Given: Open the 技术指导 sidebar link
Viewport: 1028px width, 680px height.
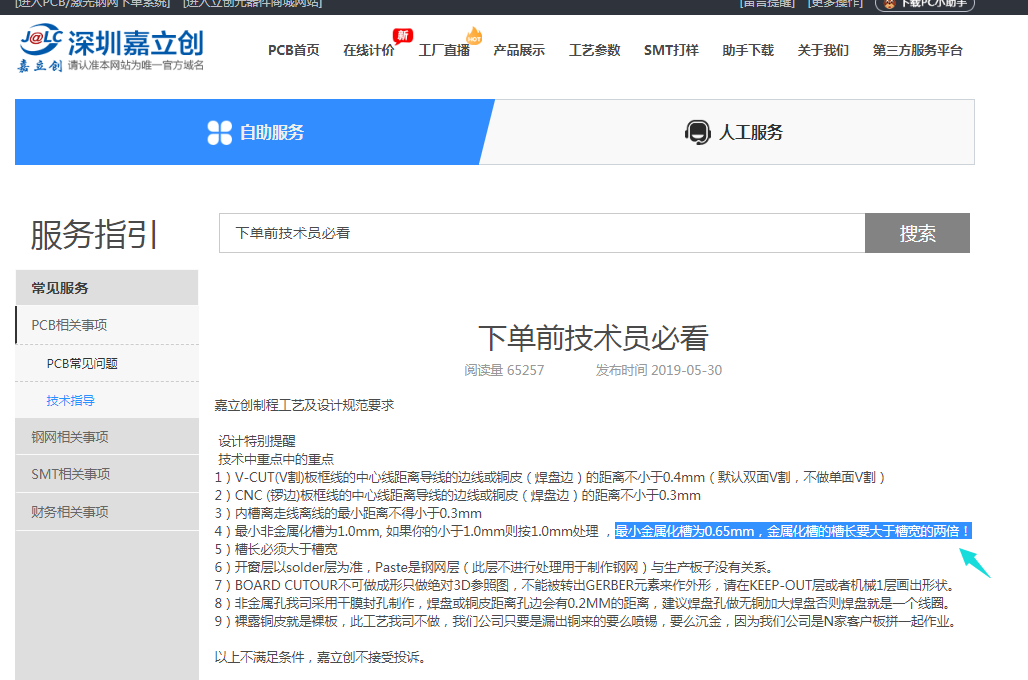Looking at the screenshot, I should (70, 401).
